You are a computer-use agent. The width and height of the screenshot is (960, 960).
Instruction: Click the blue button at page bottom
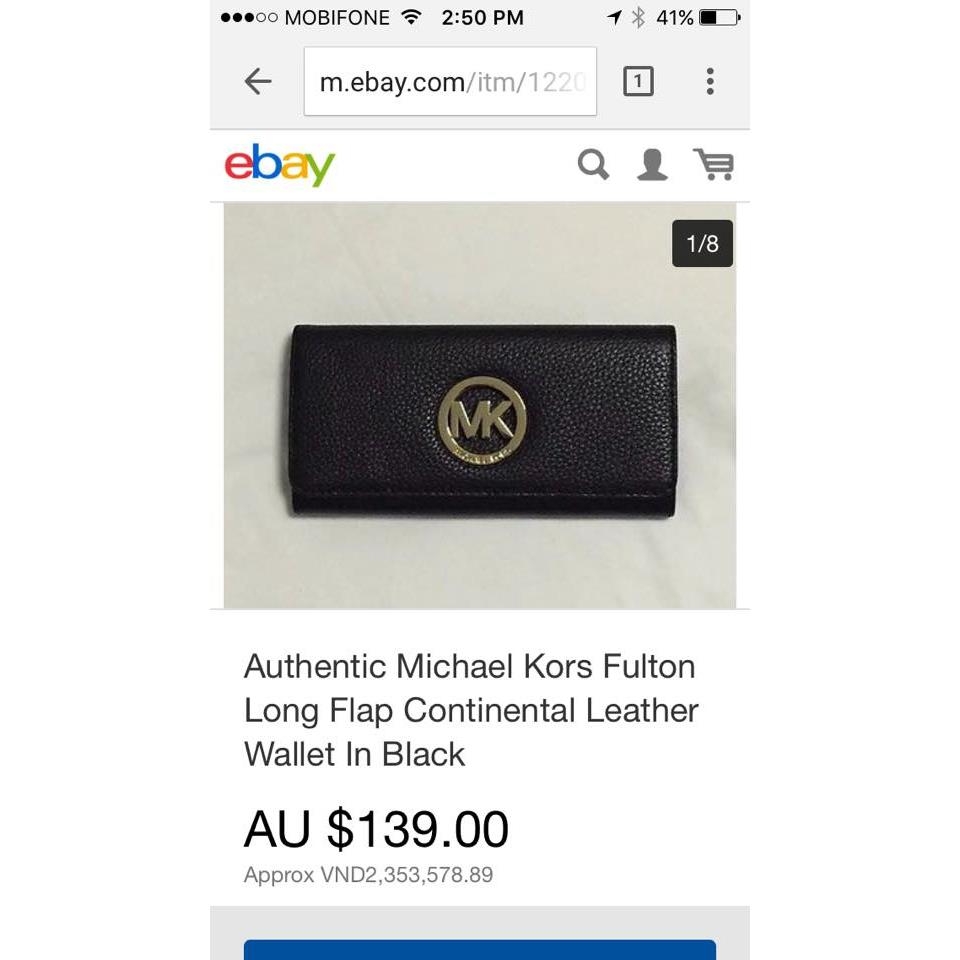pos(480,950)
